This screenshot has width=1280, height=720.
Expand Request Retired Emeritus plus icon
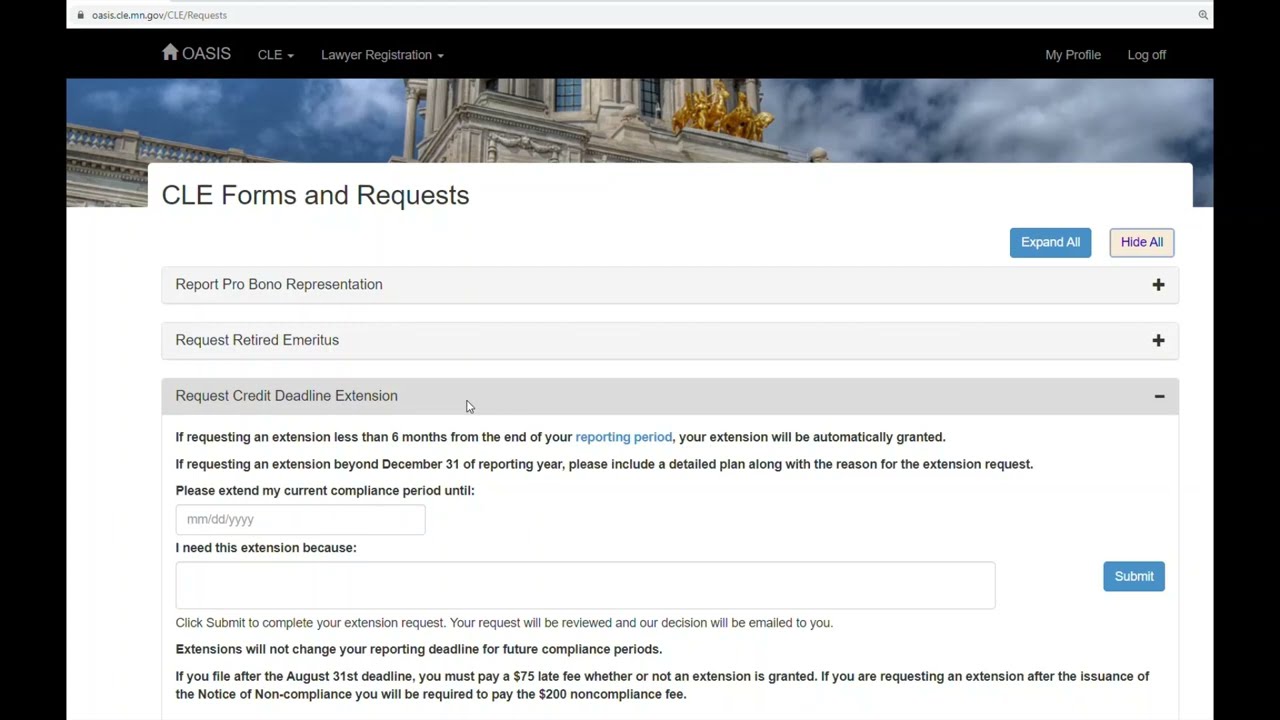[1158, 341]
